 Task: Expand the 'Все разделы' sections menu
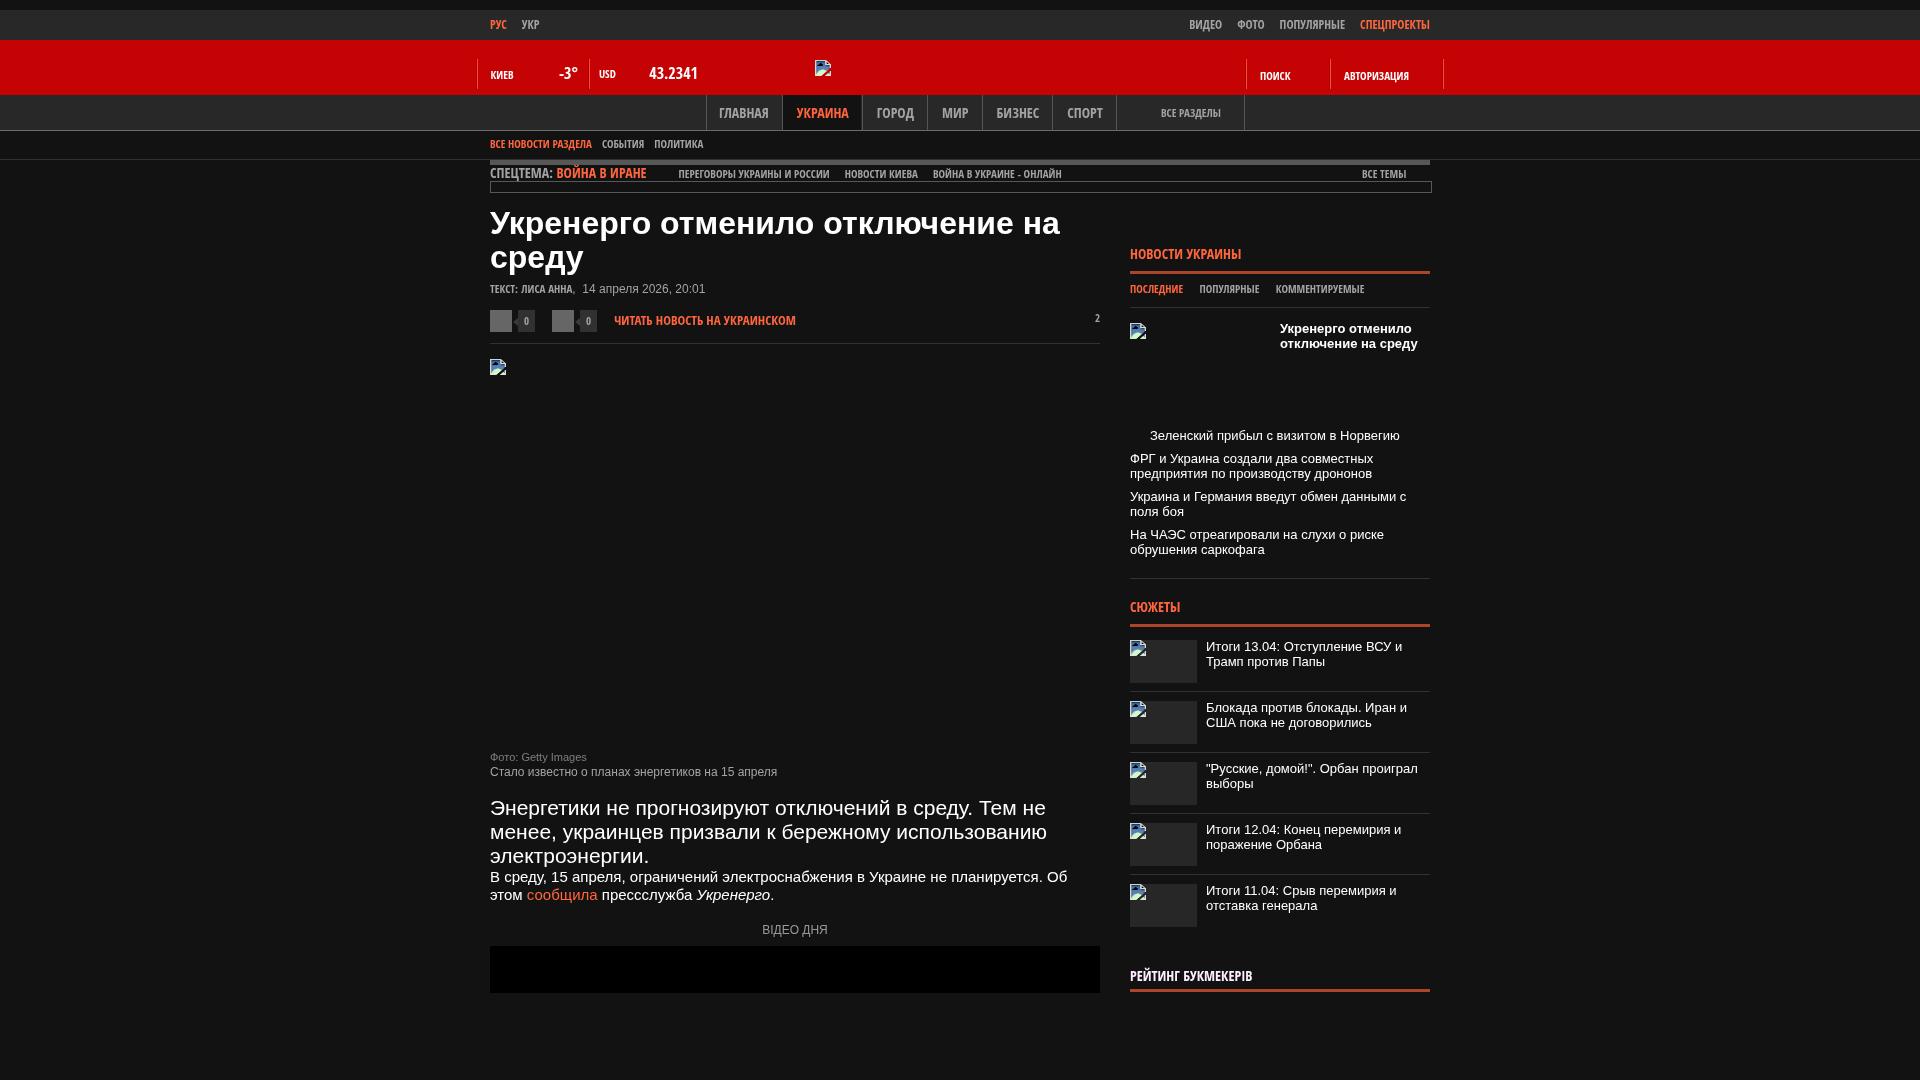click(1190, 113)
